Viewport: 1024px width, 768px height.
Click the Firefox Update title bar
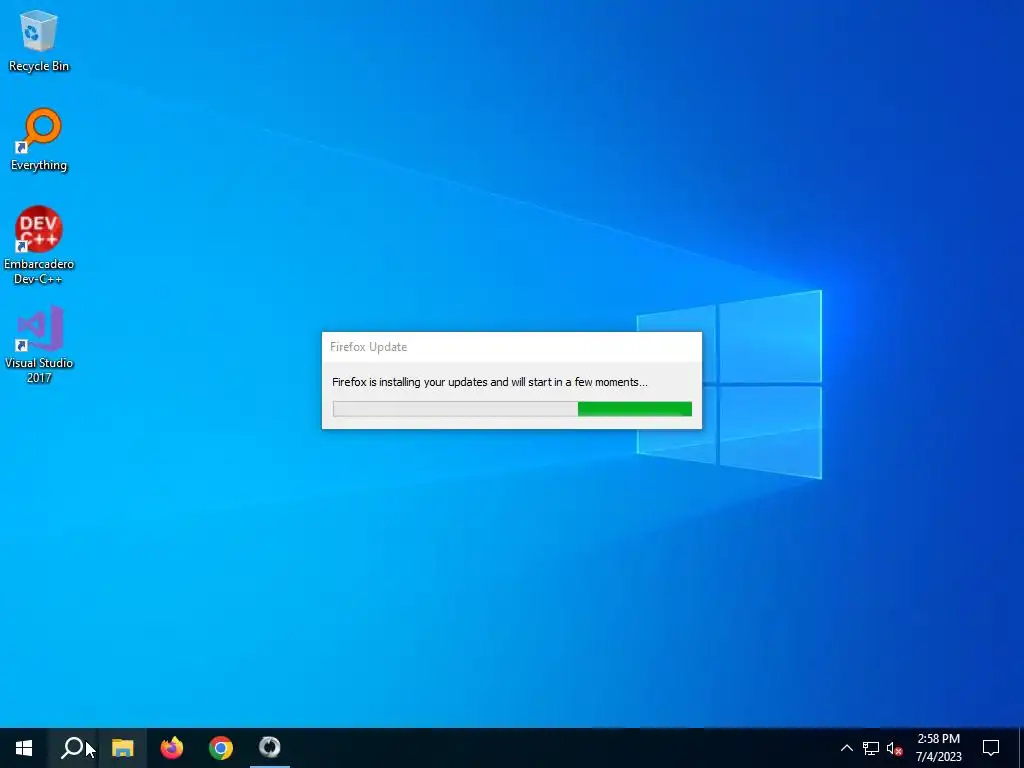(x=512, y=347)
